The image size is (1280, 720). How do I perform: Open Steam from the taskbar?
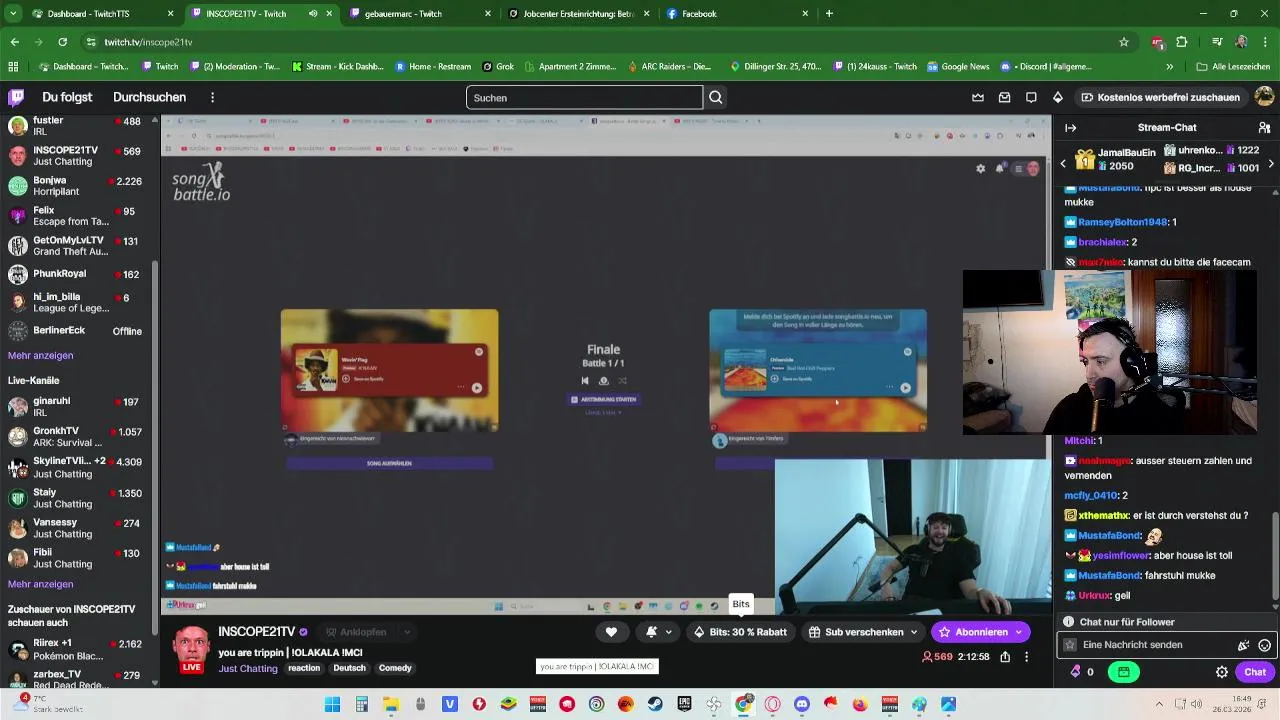pyautogui.click(x=655, y=704)
